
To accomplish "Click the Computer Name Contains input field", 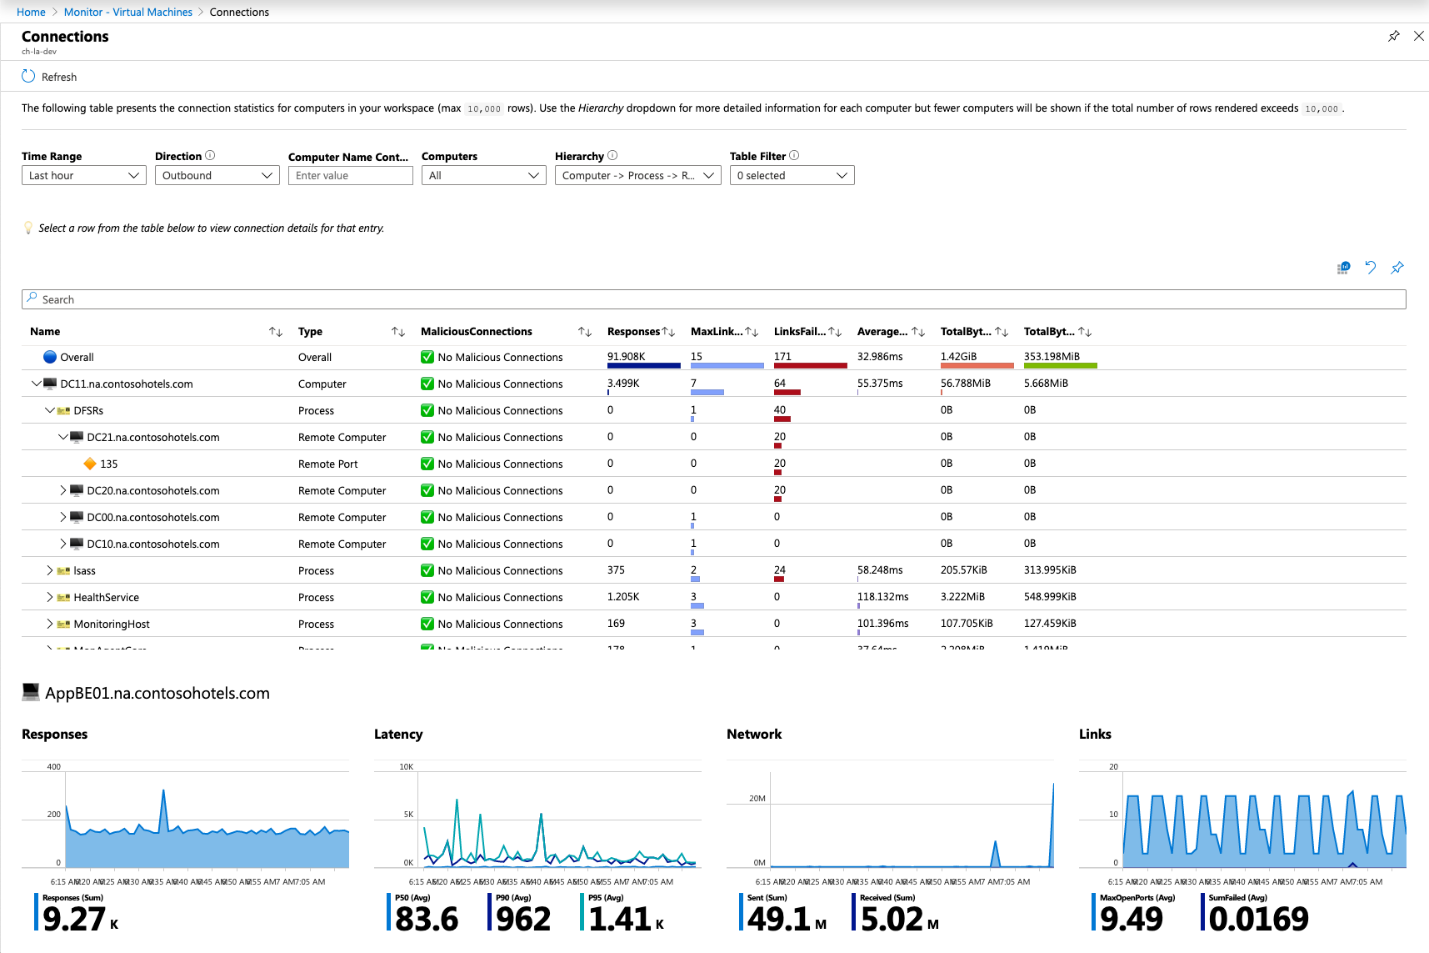I will (x=350, y=175).
